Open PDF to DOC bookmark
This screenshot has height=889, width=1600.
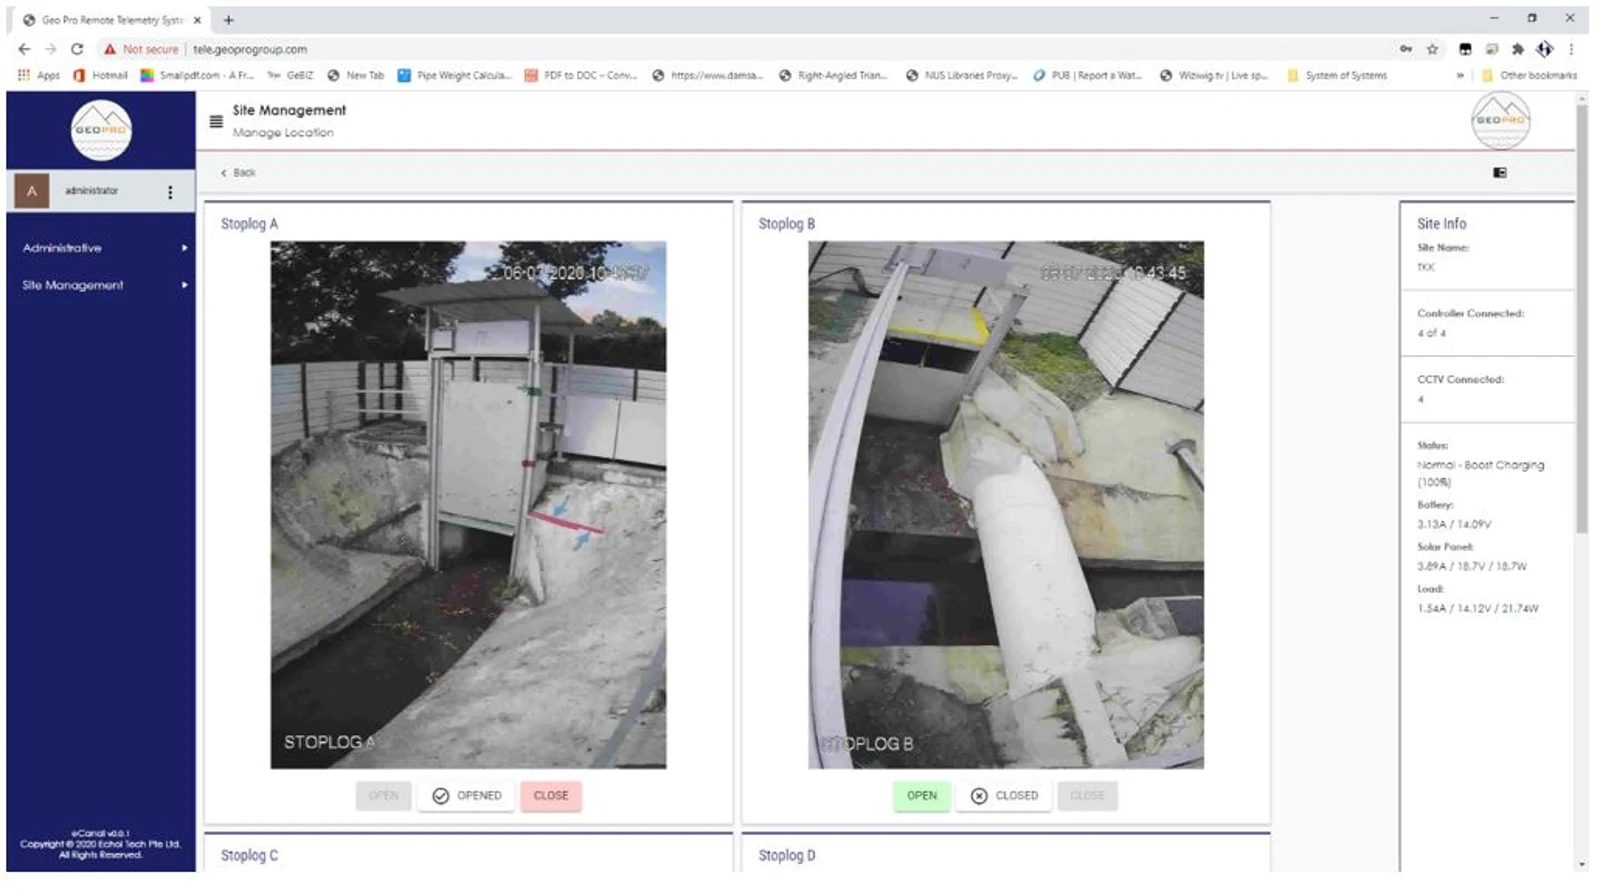point(580,75)
